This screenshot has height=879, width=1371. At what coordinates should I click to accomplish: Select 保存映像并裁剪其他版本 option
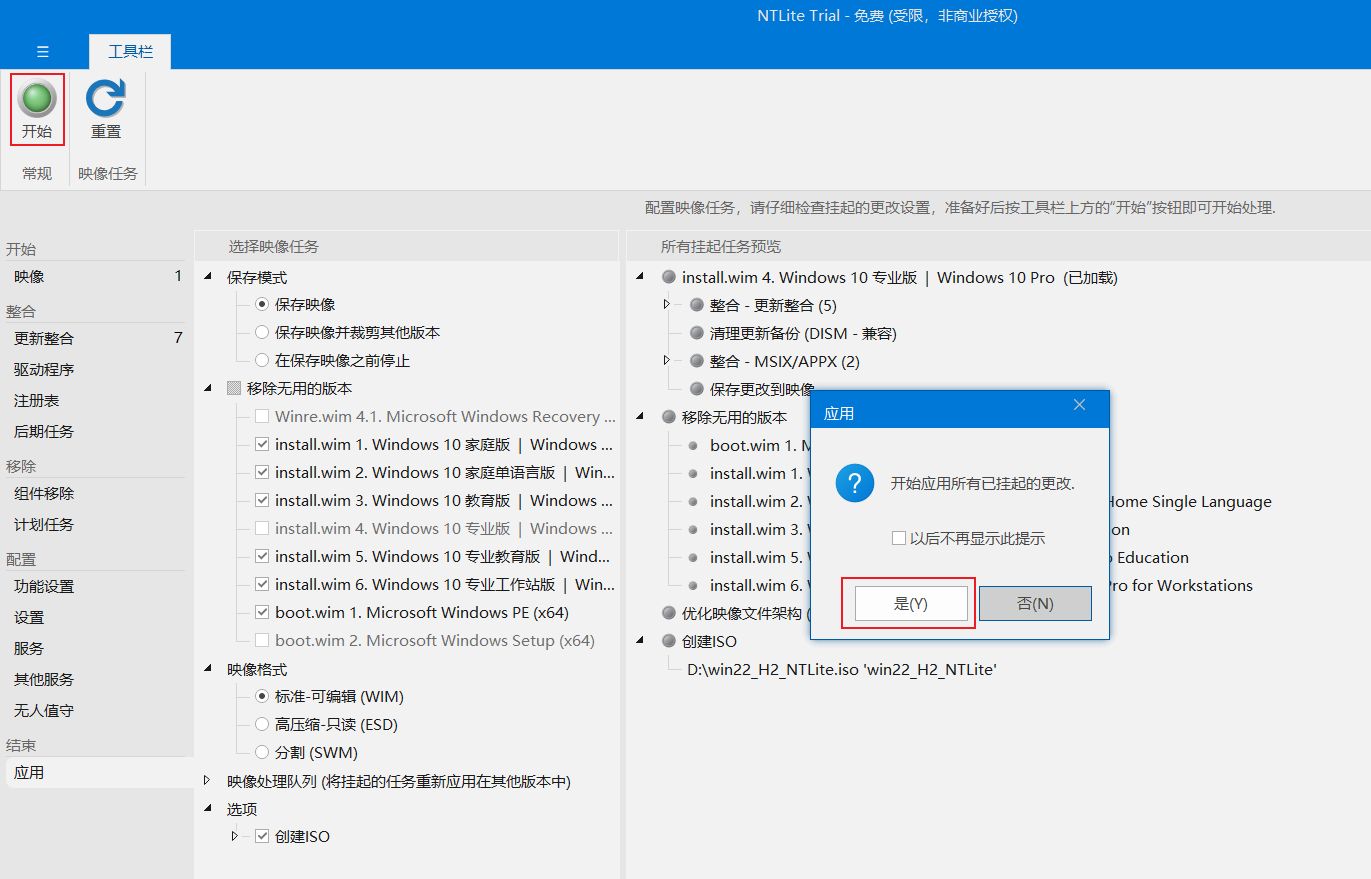262,332
